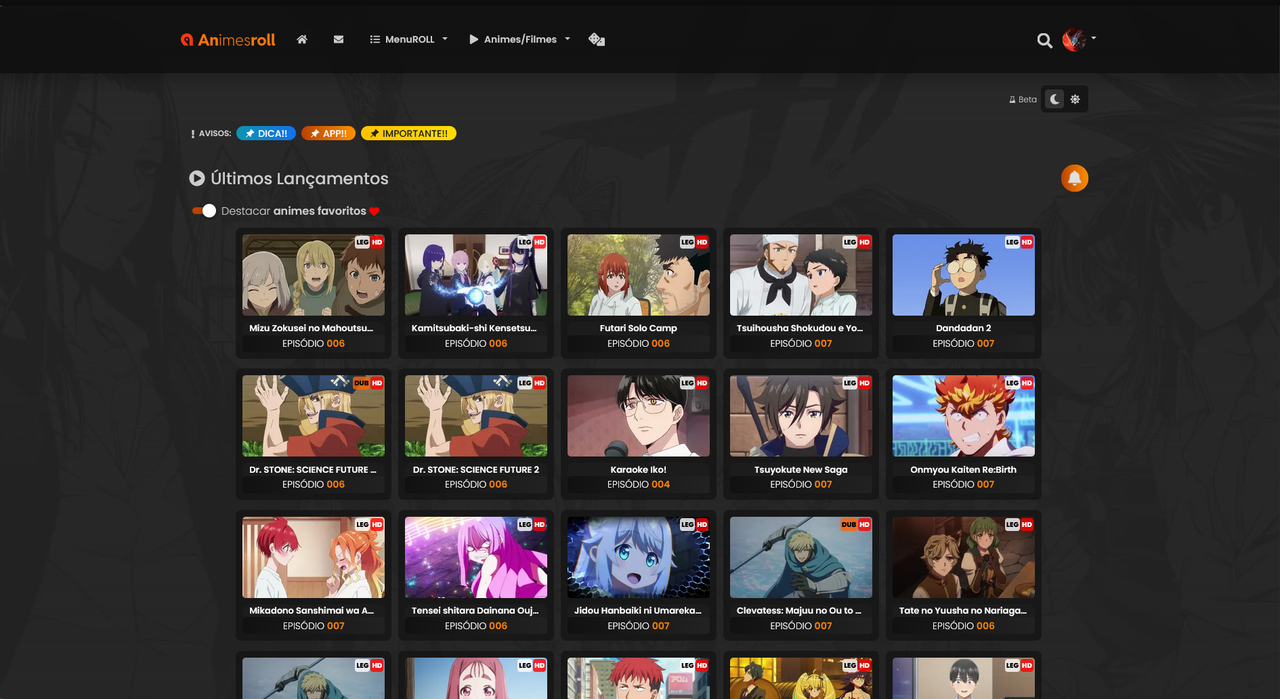1280x699 pixels.
Task: Toggle Destacar animes favoritos switch
Action: pyautogui.click(x=204, y=211)
